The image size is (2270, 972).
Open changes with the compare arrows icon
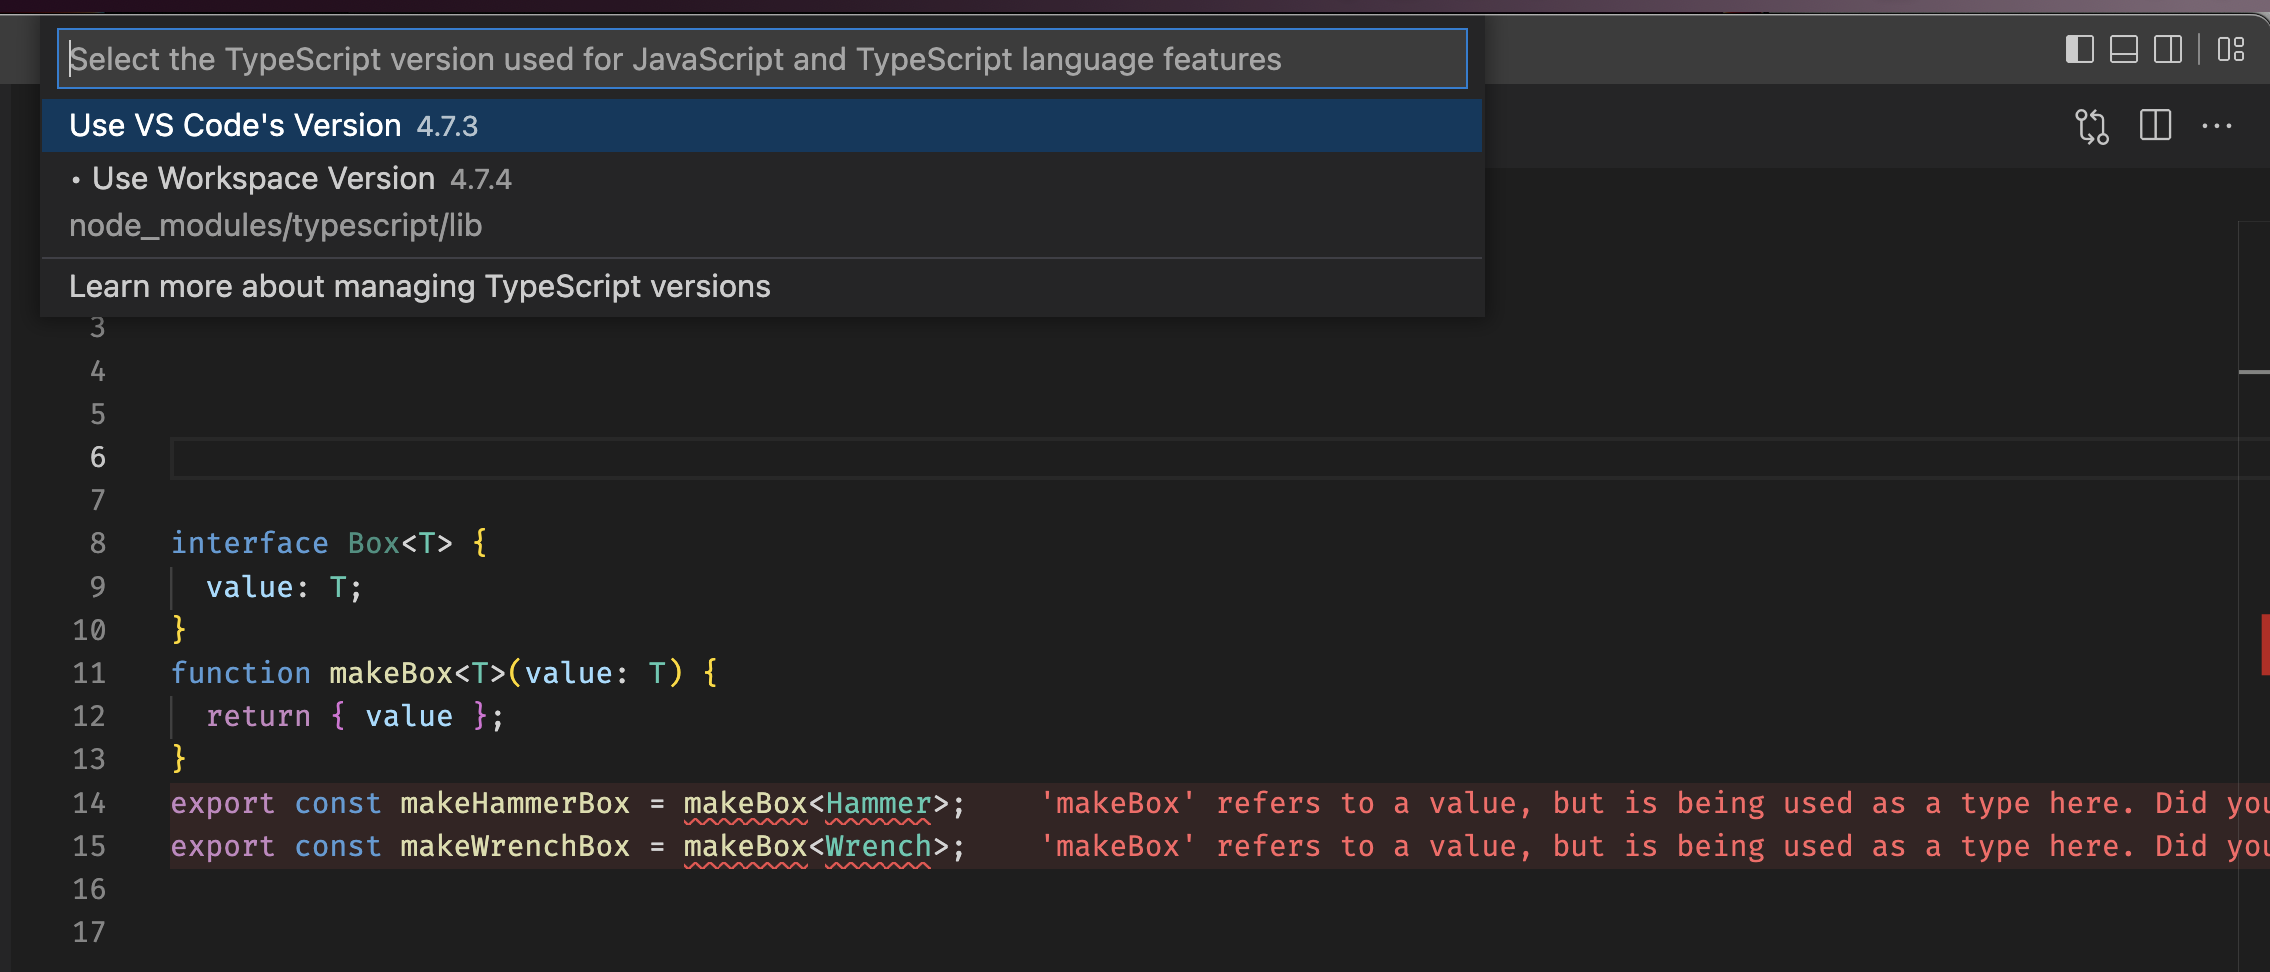[2091, 126]
